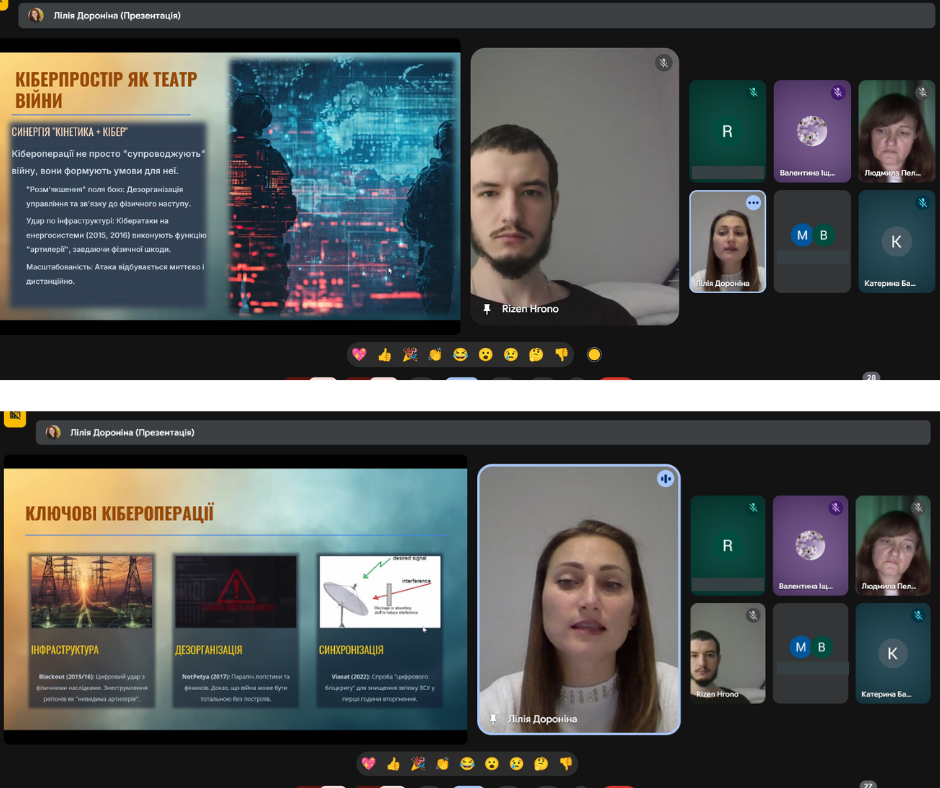
Task: Open skin tone selector next to upper emoji bar
Action: pyautogui.click(x=594, y=354)
